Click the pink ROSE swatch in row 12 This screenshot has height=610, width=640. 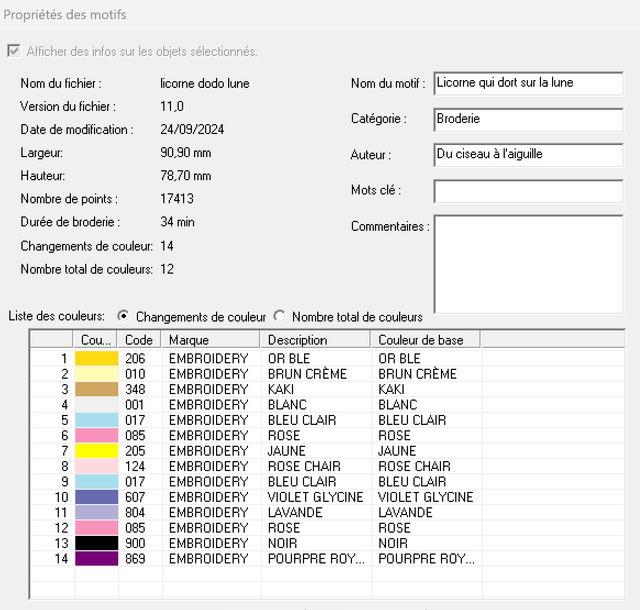[x=97, y=528]
